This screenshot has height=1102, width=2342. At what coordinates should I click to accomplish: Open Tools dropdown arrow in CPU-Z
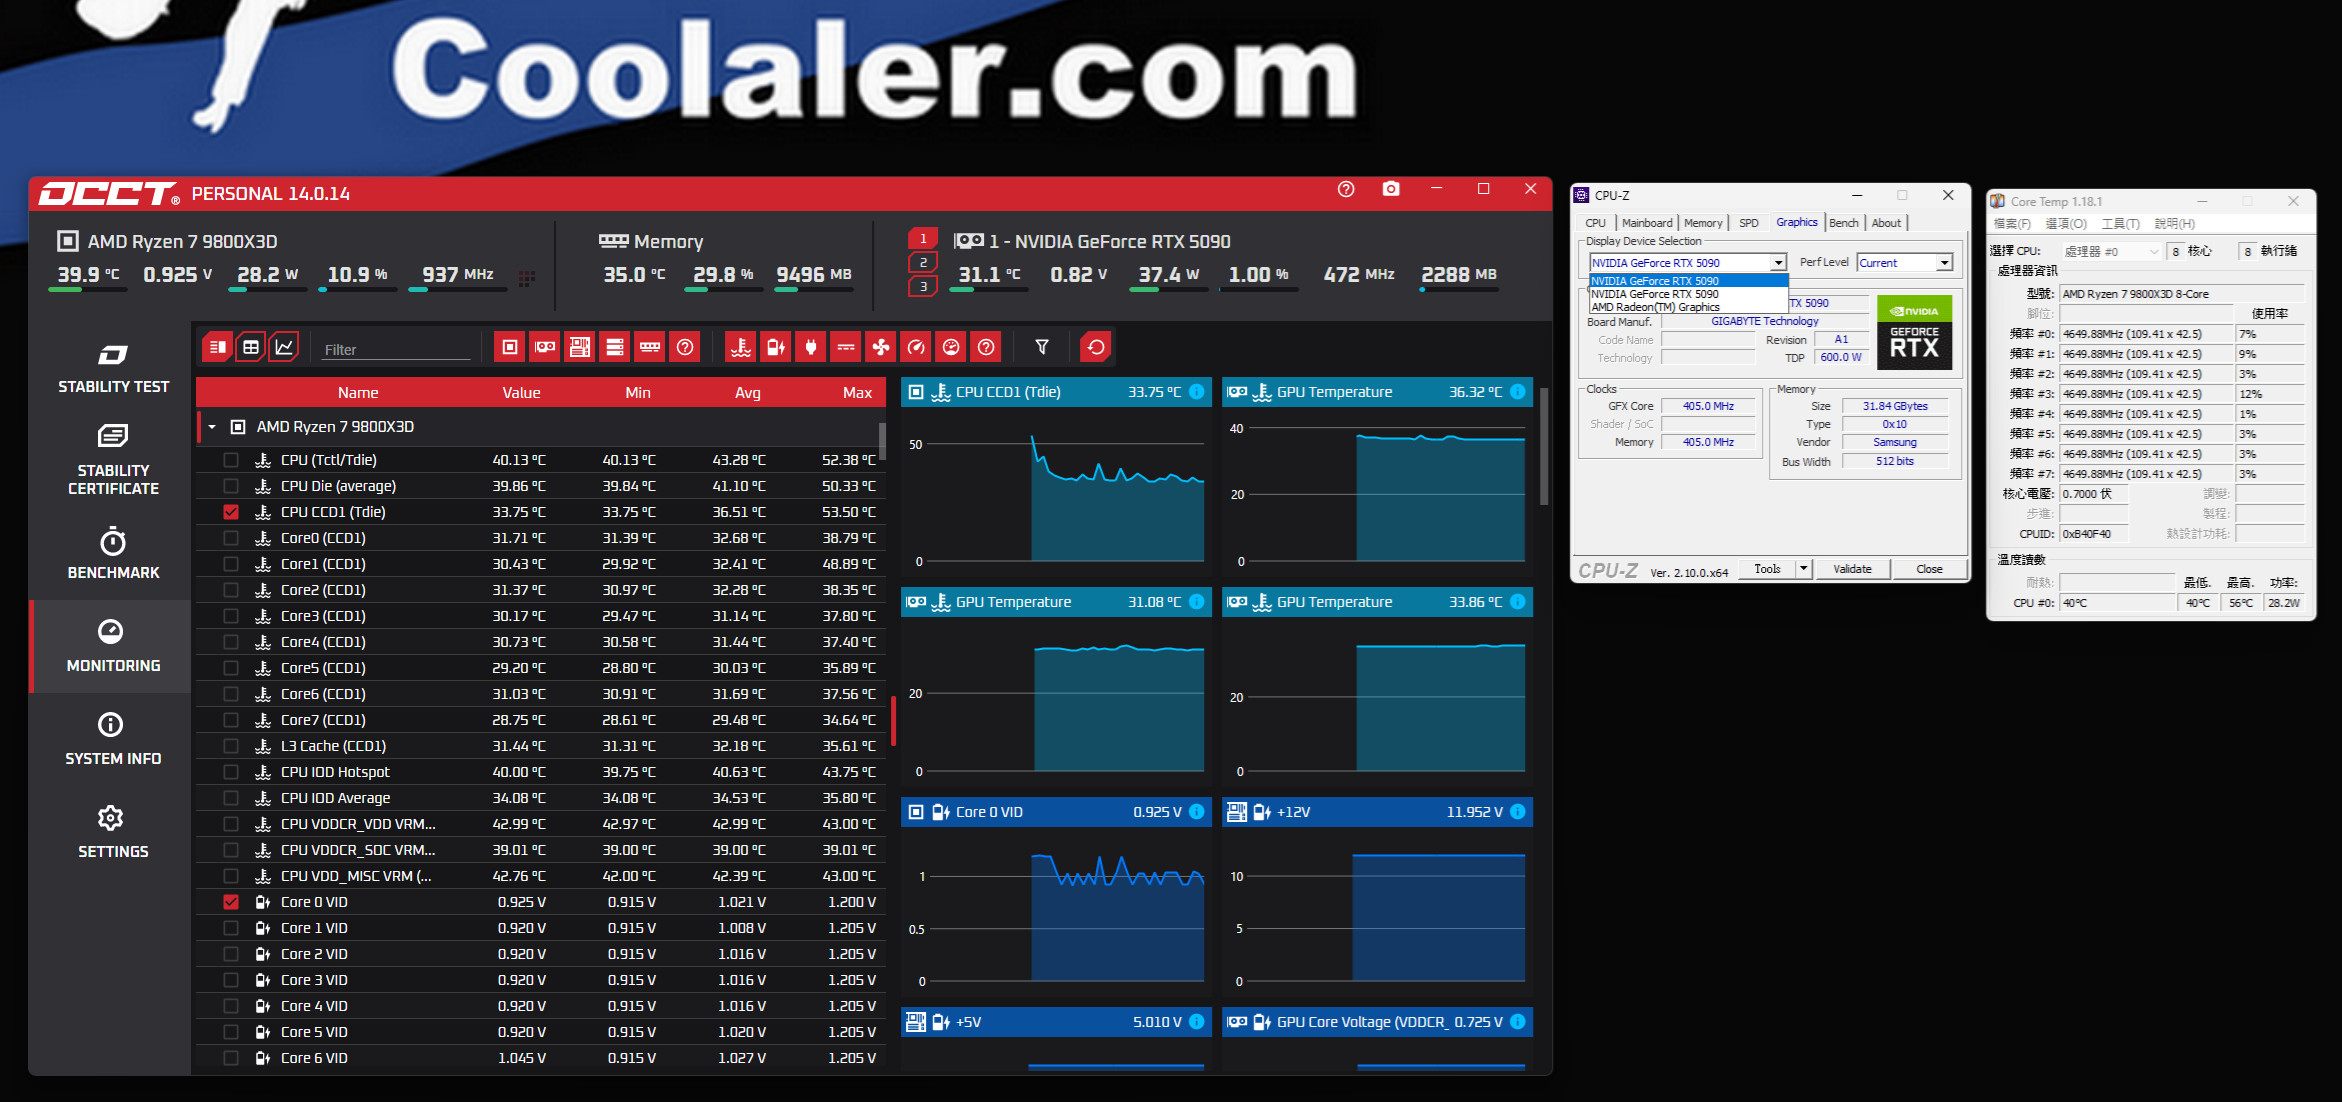(1803, 569)
